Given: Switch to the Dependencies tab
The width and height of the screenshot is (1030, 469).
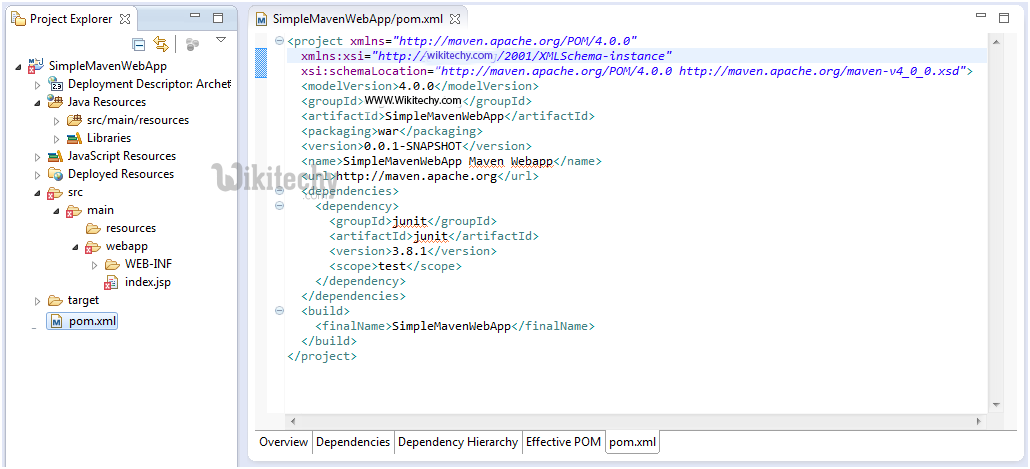Looking at the screenshot, I should point(353,442).
